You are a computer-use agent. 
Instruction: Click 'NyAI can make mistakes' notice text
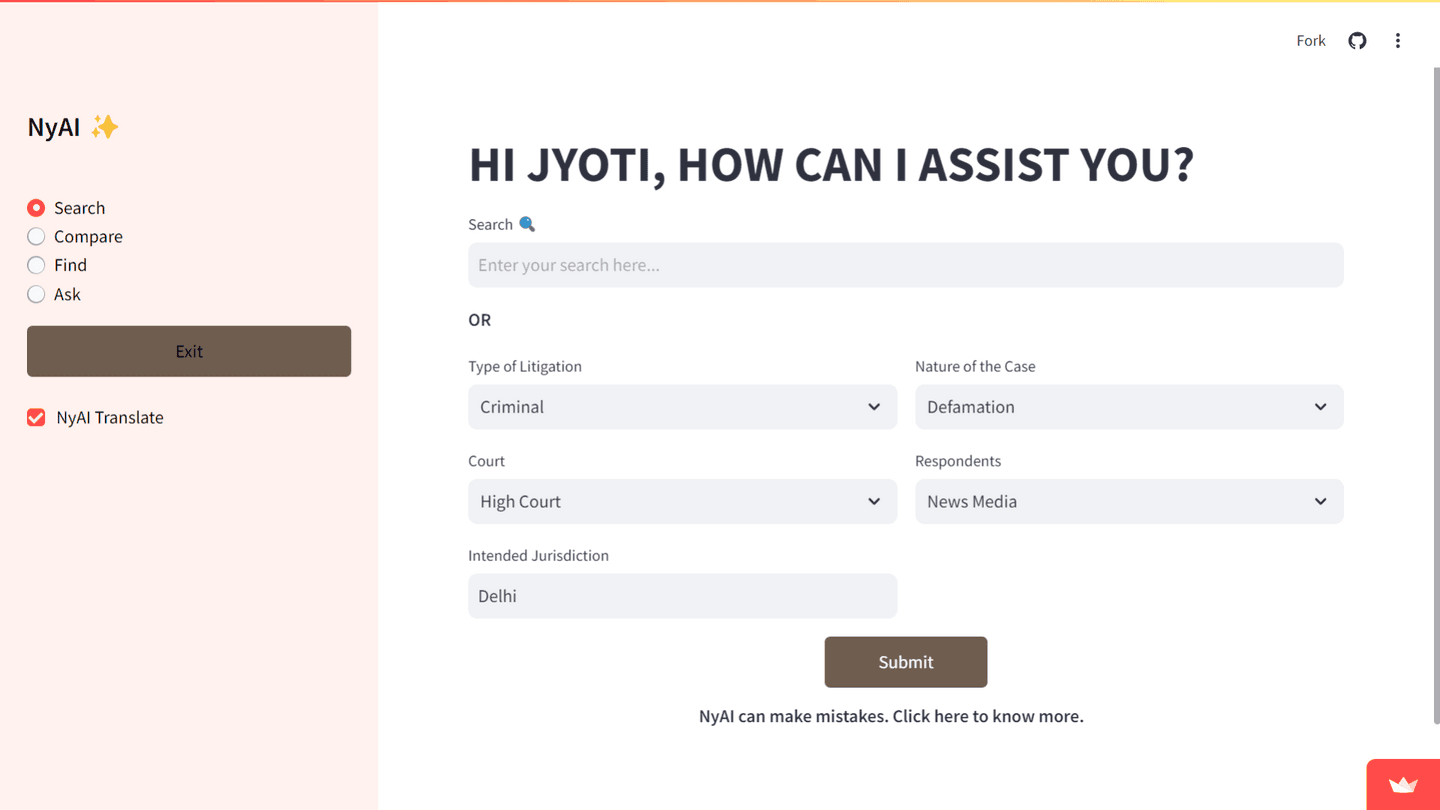(x=891, y=716)
